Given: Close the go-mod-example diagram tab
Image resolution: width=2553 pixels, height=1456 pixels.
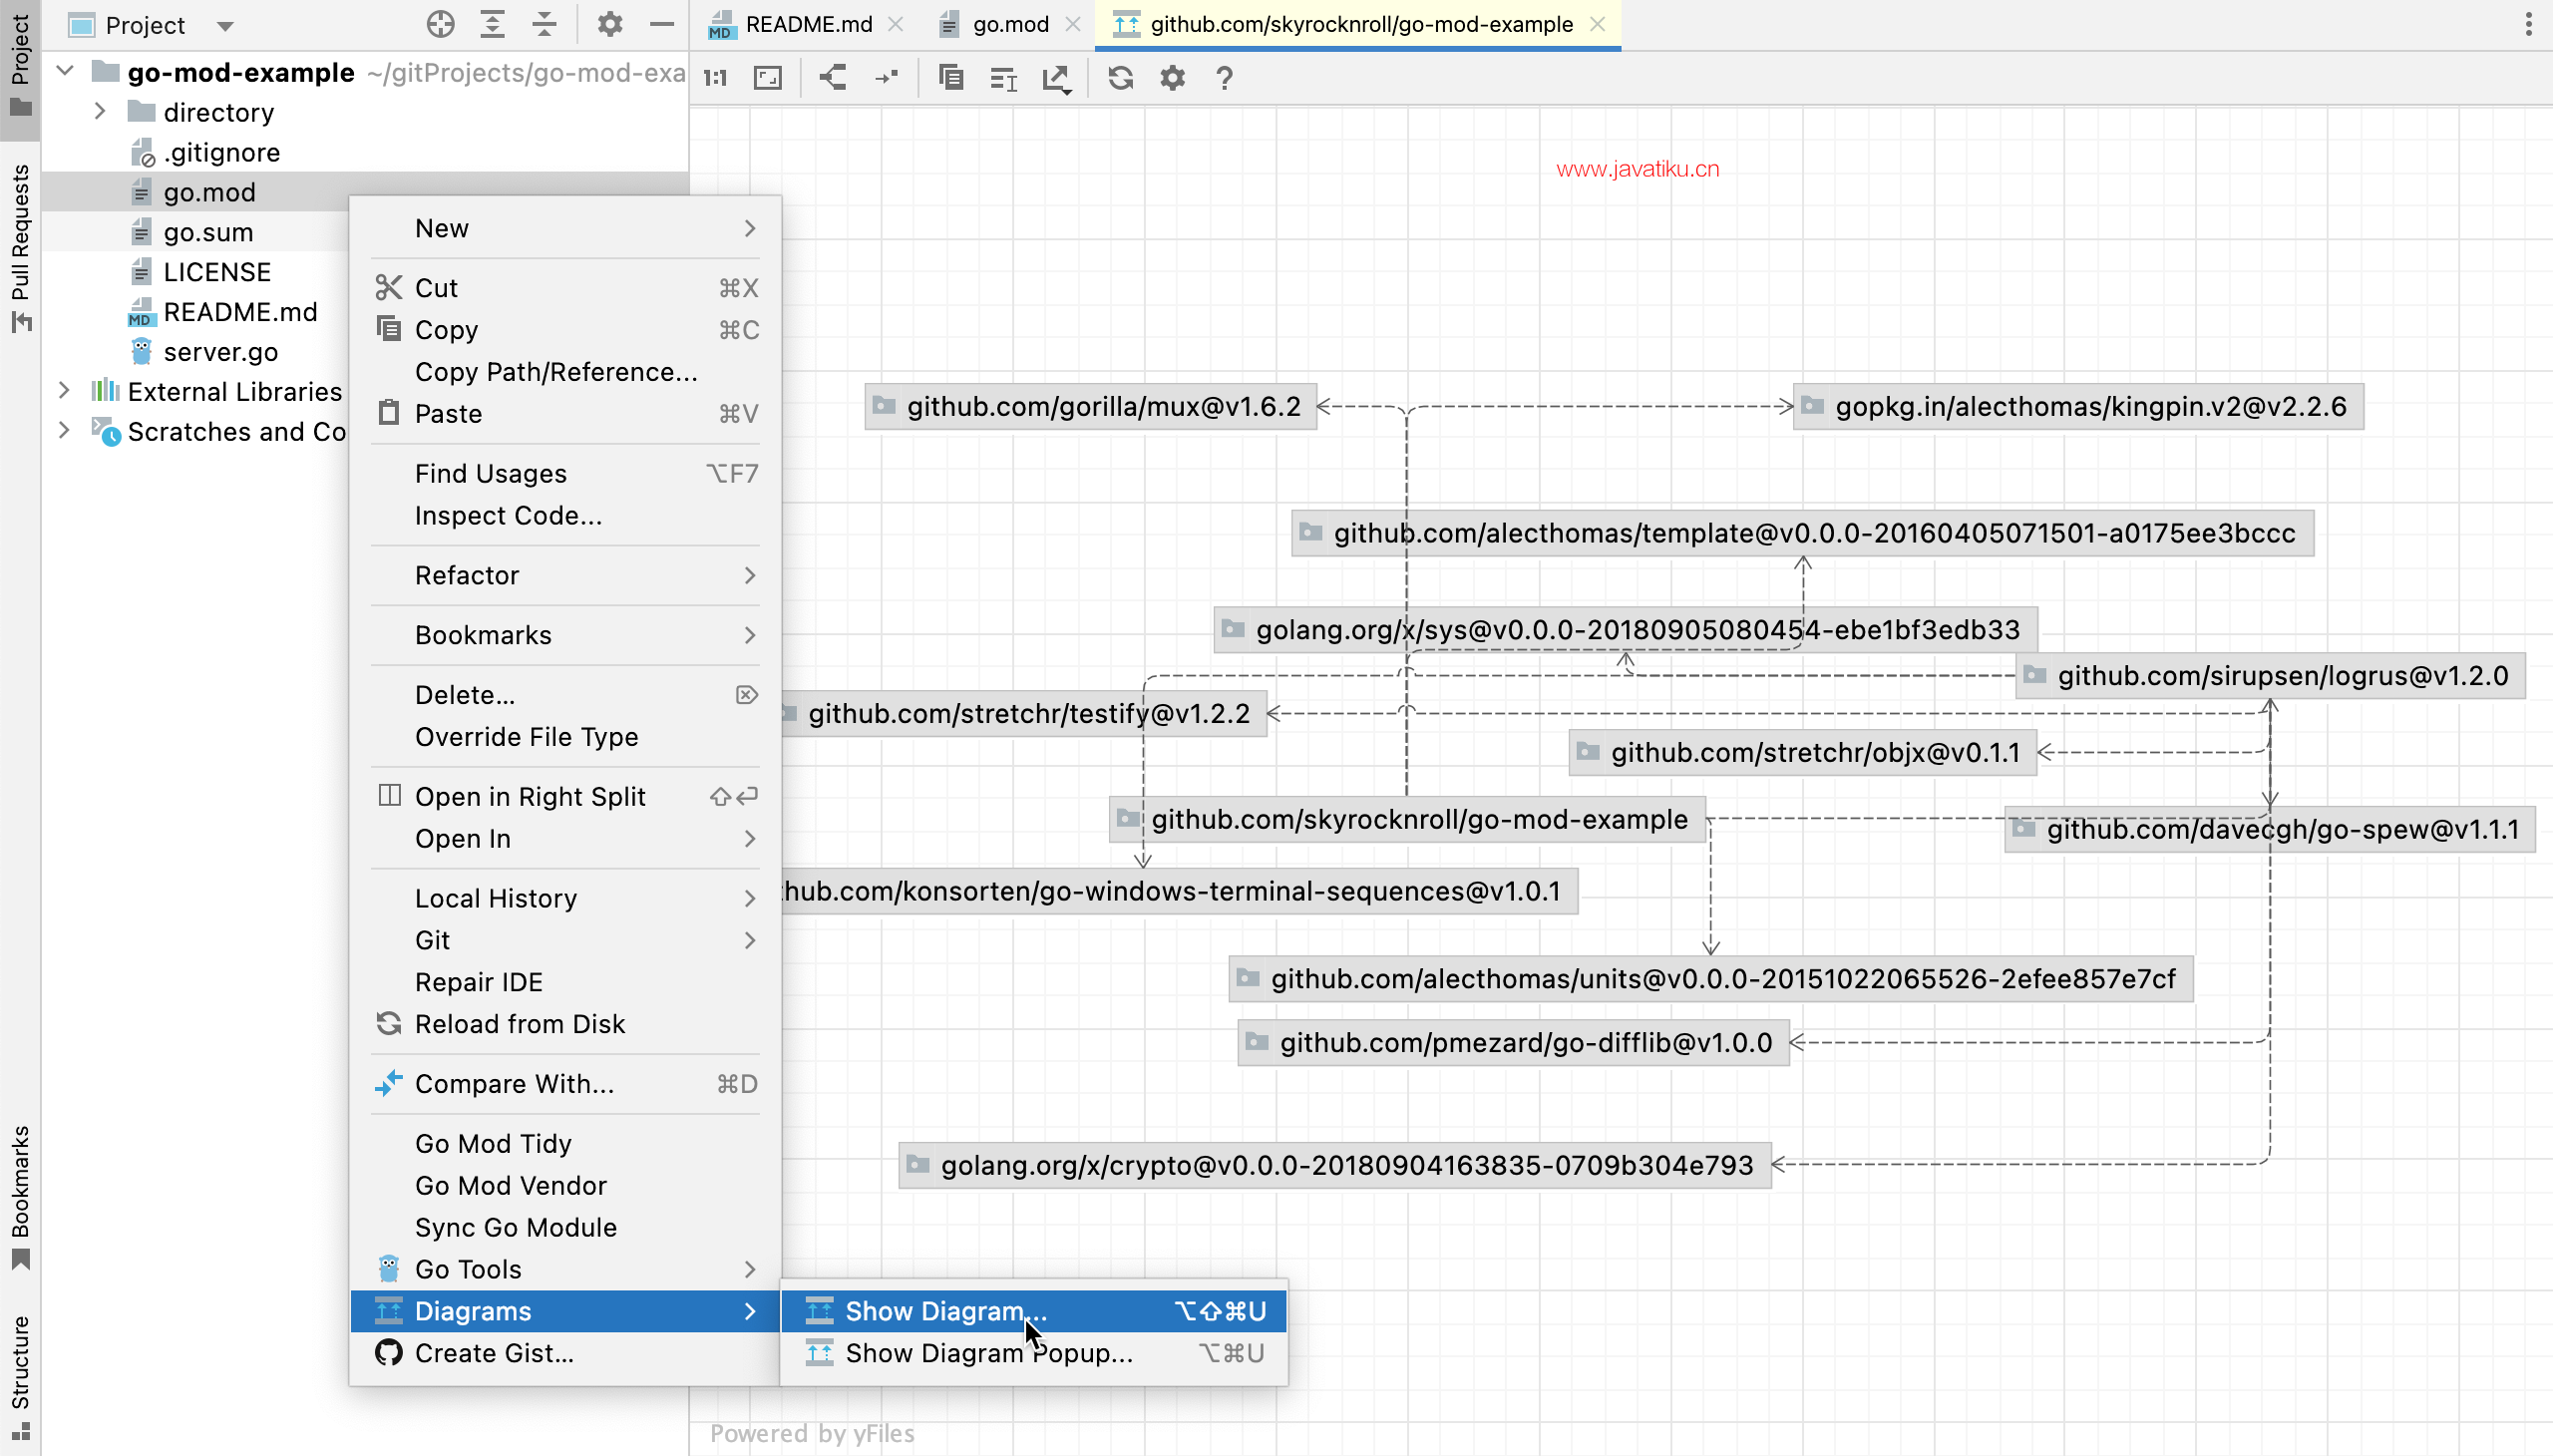Looking at the screenshot, I should click(x=1598, y=24).
